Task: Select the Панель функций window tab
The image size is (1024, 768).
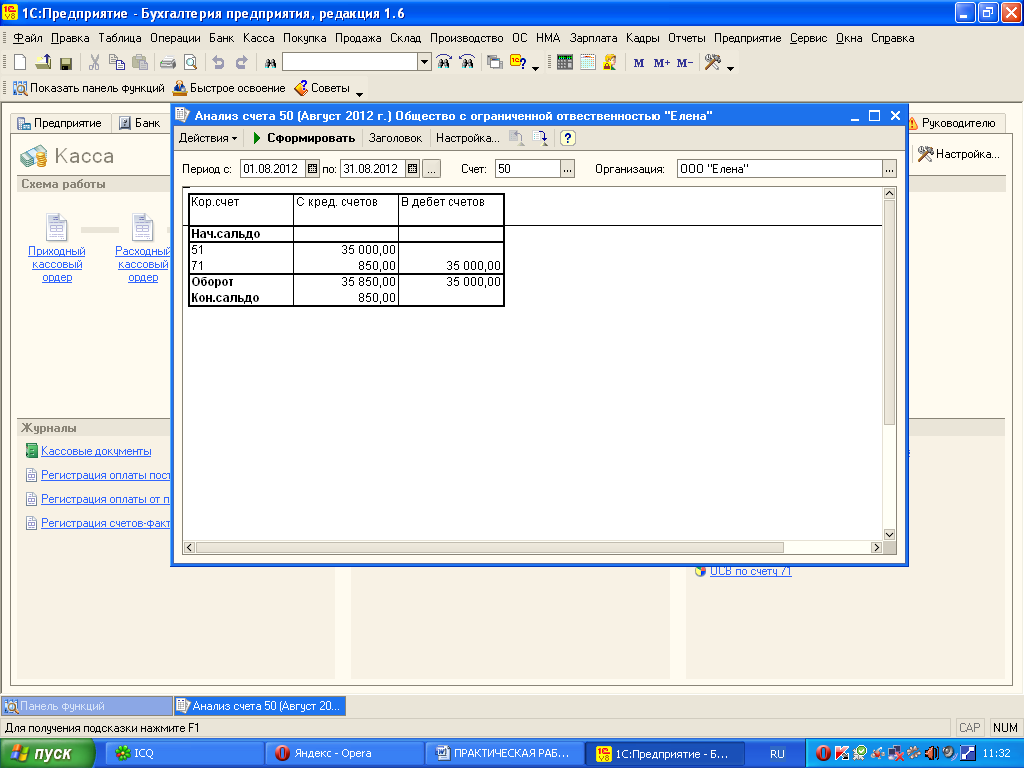Action: click(87, 706)
